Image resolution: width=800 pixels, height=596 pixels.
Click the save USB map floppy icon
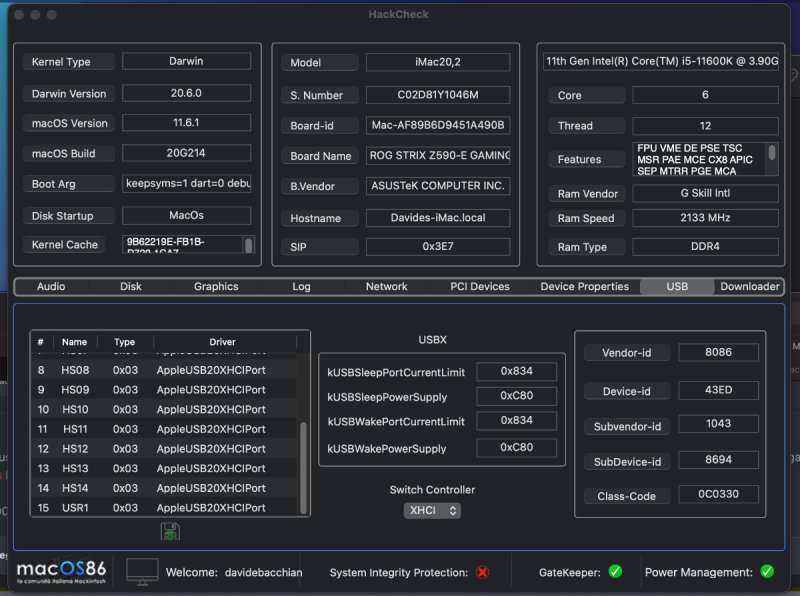pyautogui.click(x=170, y=531)
